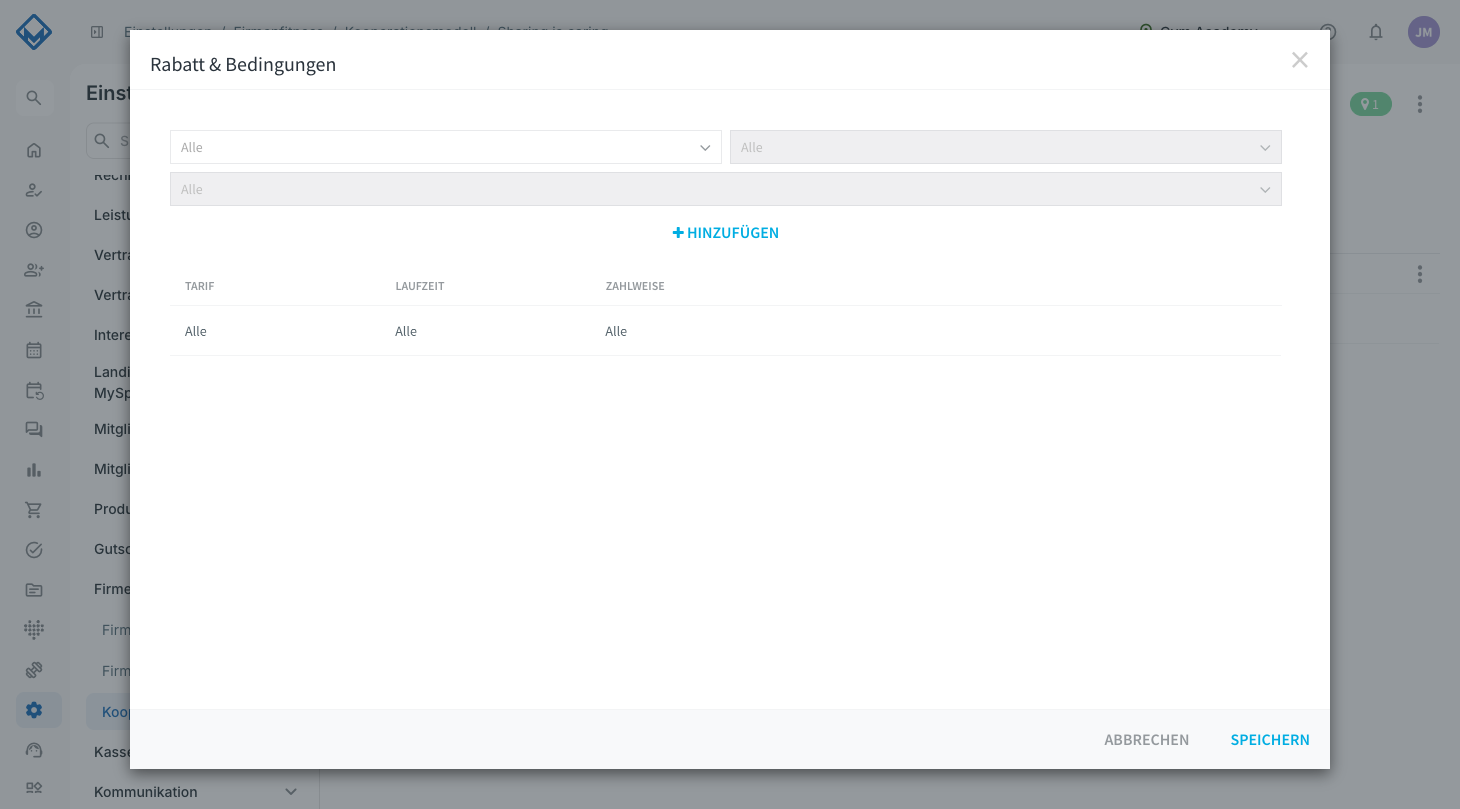Click the green location badge showing 1
The height and width of the screenshot is (809, 1460).
click(1370, 104)
